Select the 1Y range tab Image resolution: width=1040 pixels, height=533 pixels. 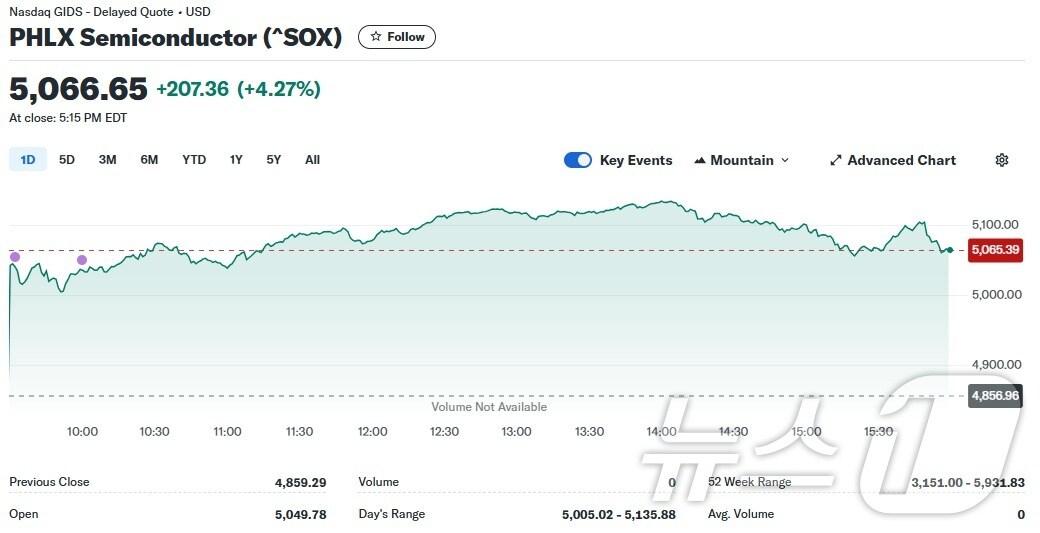coord(236,159)
